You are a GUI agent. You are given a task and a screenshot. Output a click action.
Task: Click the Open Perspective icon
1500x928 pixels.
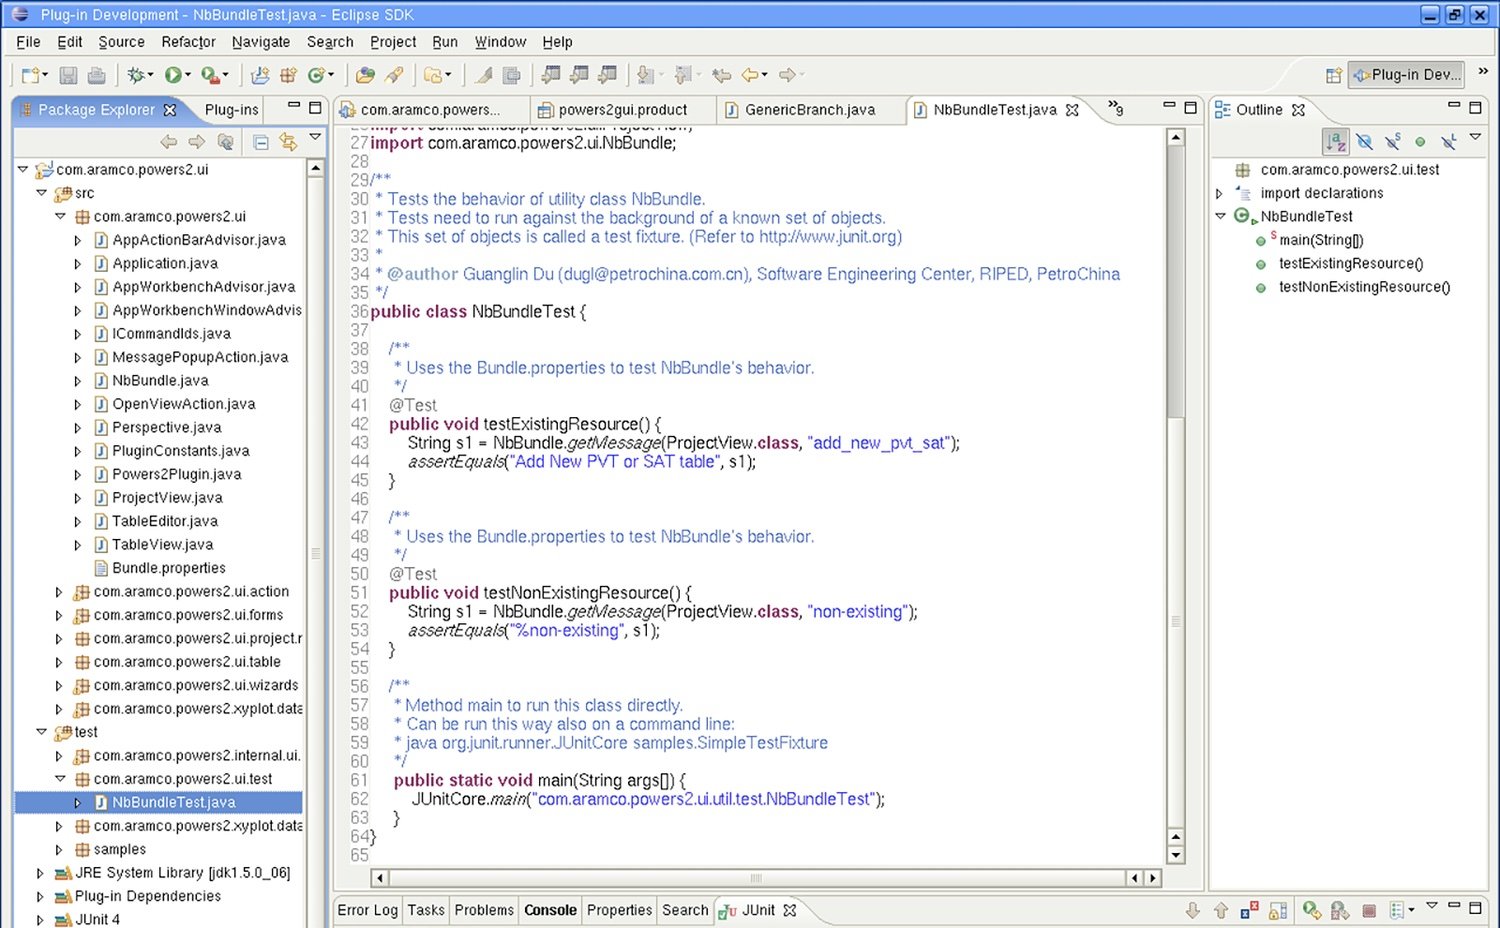1333,75
